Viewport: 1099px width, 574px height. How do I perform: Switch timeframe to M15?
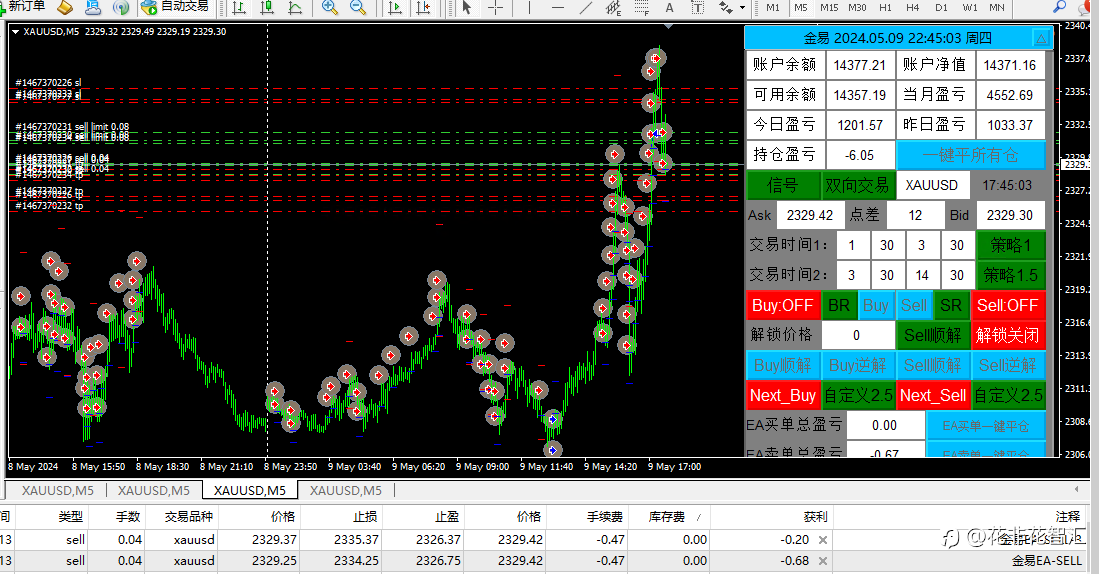829,8
